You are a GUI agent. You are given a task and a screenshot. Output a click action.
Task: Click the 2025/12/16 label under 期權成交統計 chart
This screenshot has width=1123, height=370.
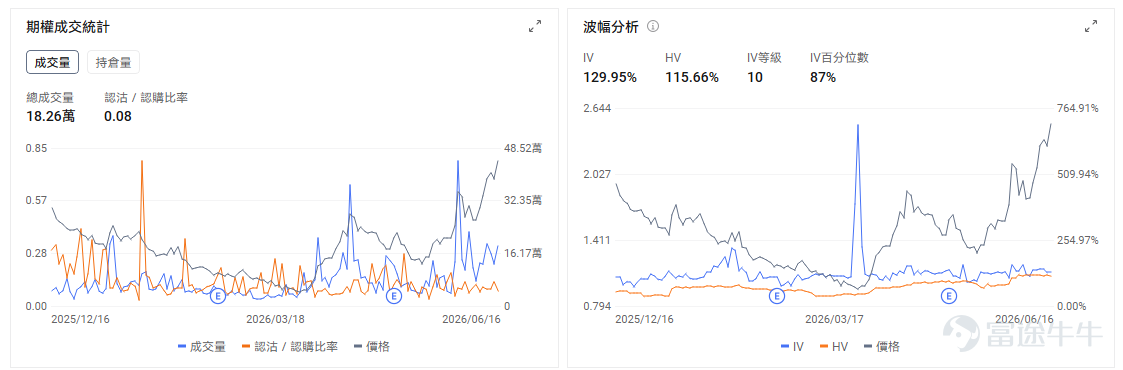(x=80, y=319)
